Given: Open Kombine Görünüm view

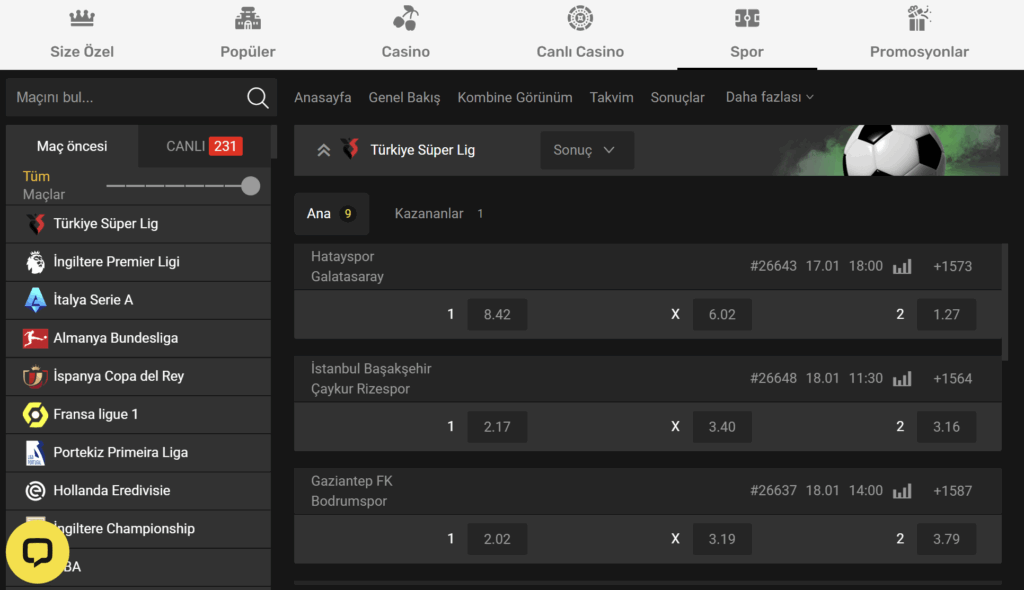Looking at the screenshot, I should [x=515, y=97].
